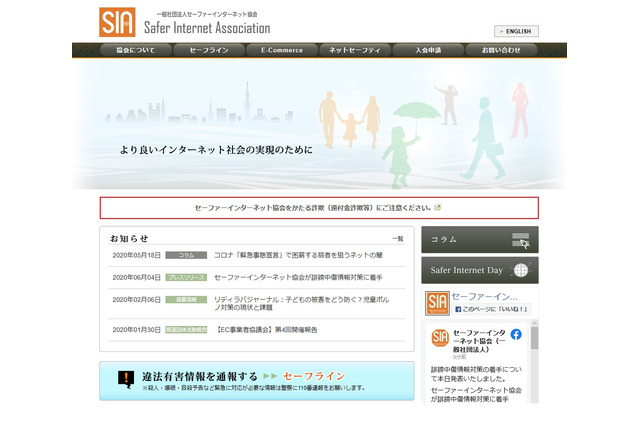
Task: Open the セーファーイン... Facebook page title
Action: (x=484, y=297)
